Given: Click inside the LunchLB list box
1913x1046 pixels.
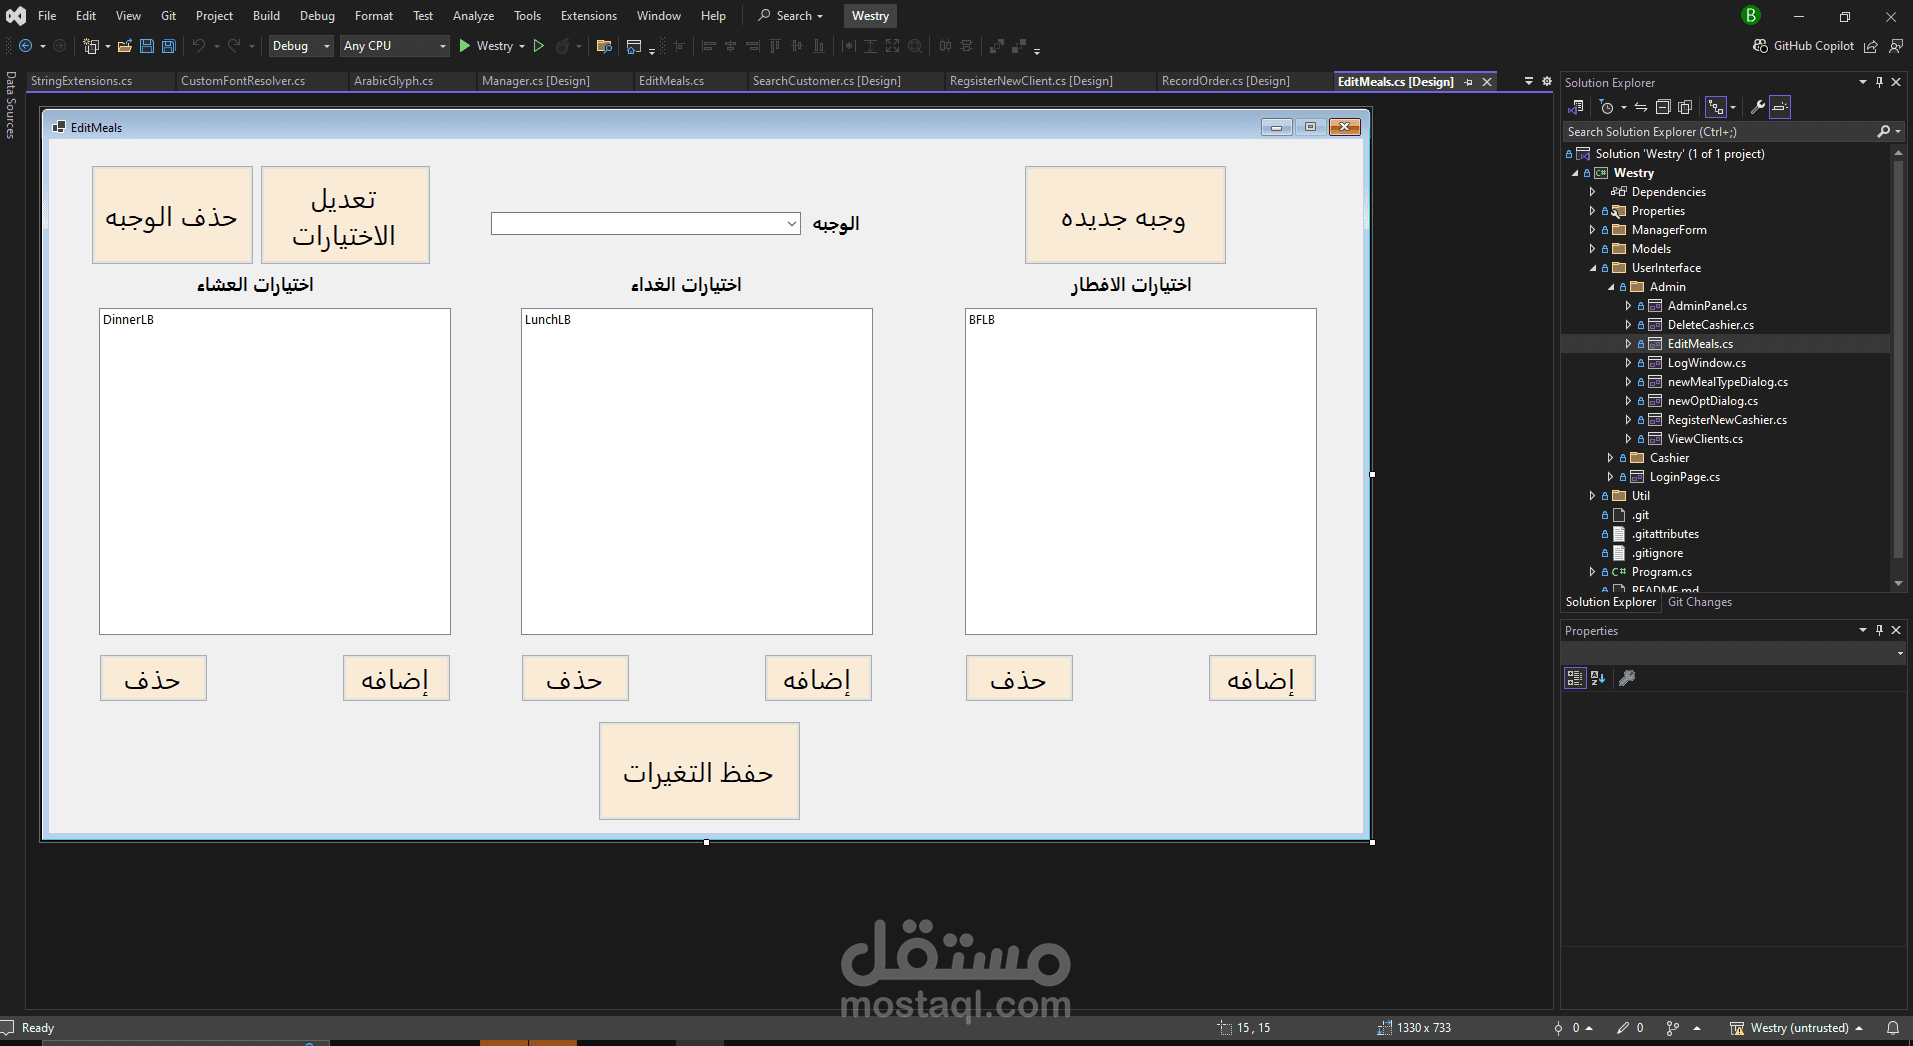Looking at the screenshot, I should pyautogui.click(x=697, y=471).
